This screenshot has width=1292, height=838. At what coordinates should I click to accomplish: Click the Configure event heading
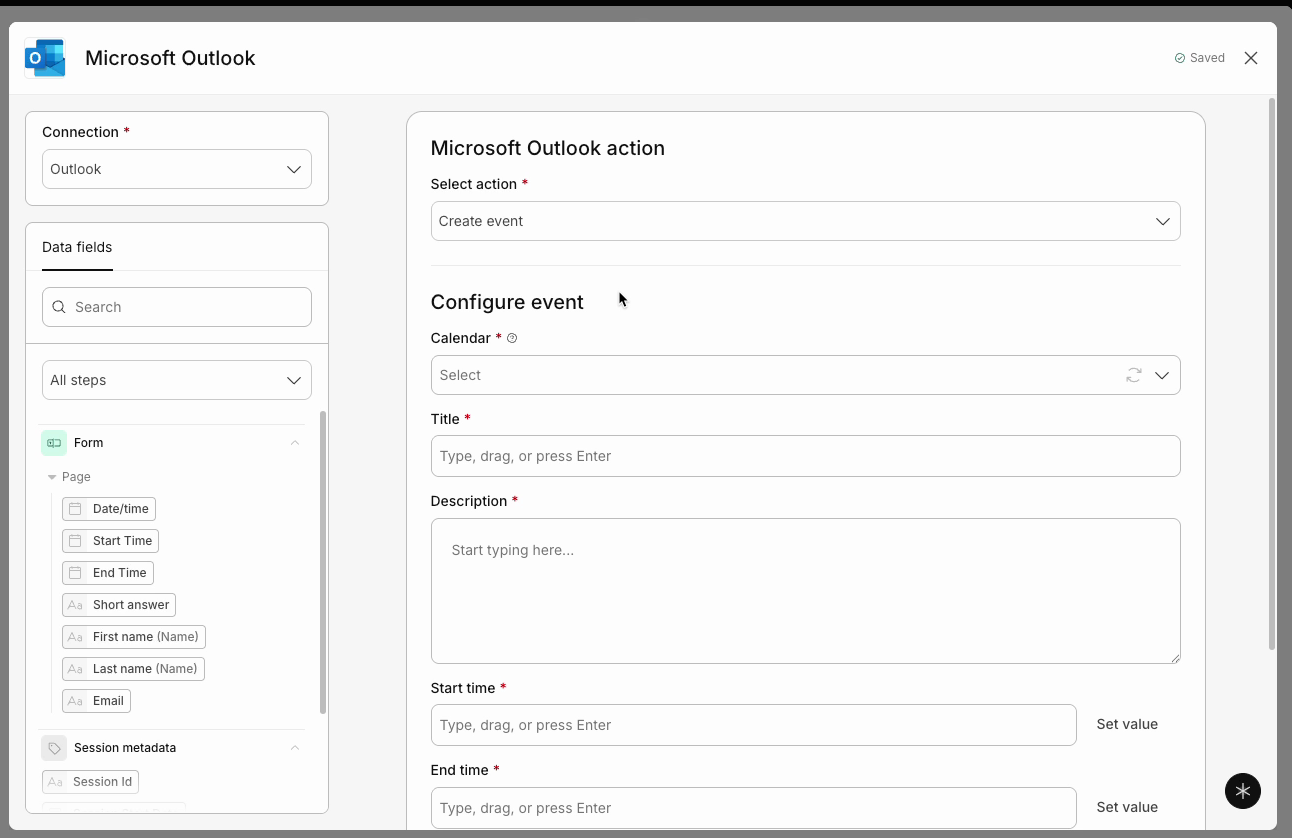tap(507, 302)
